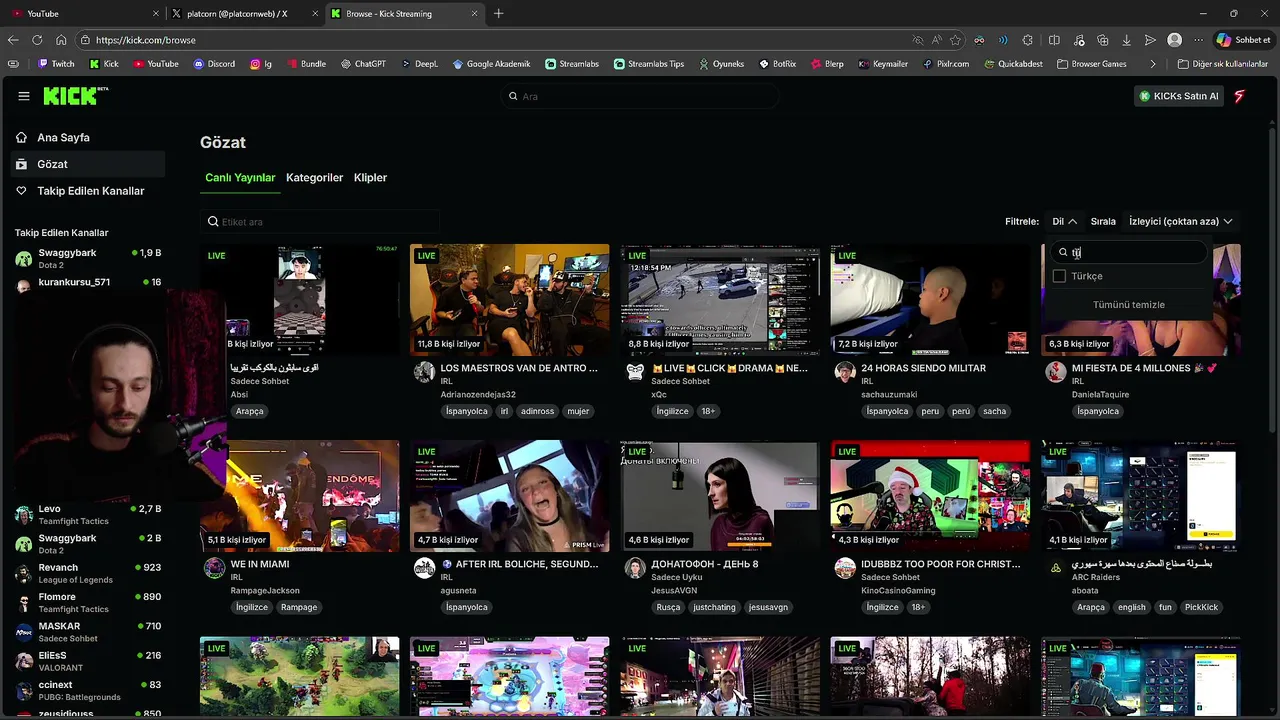The image size is (1280, 720).
Task: Switch to the Canlı Yayınlar tab
Action: click(x=240, y=178)
